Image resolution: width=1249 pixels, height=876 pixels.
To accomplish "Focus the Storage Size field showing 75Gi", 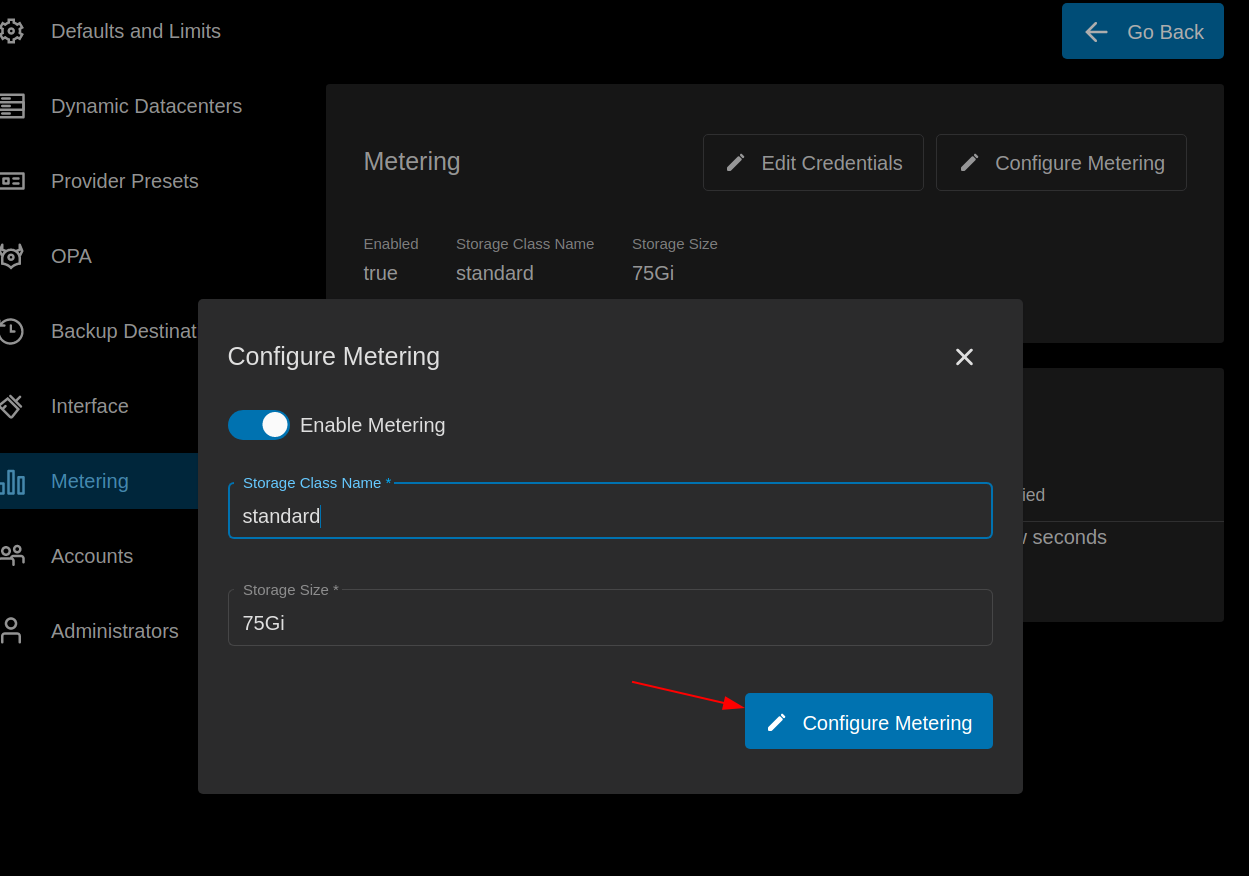I will click(610, 622).
